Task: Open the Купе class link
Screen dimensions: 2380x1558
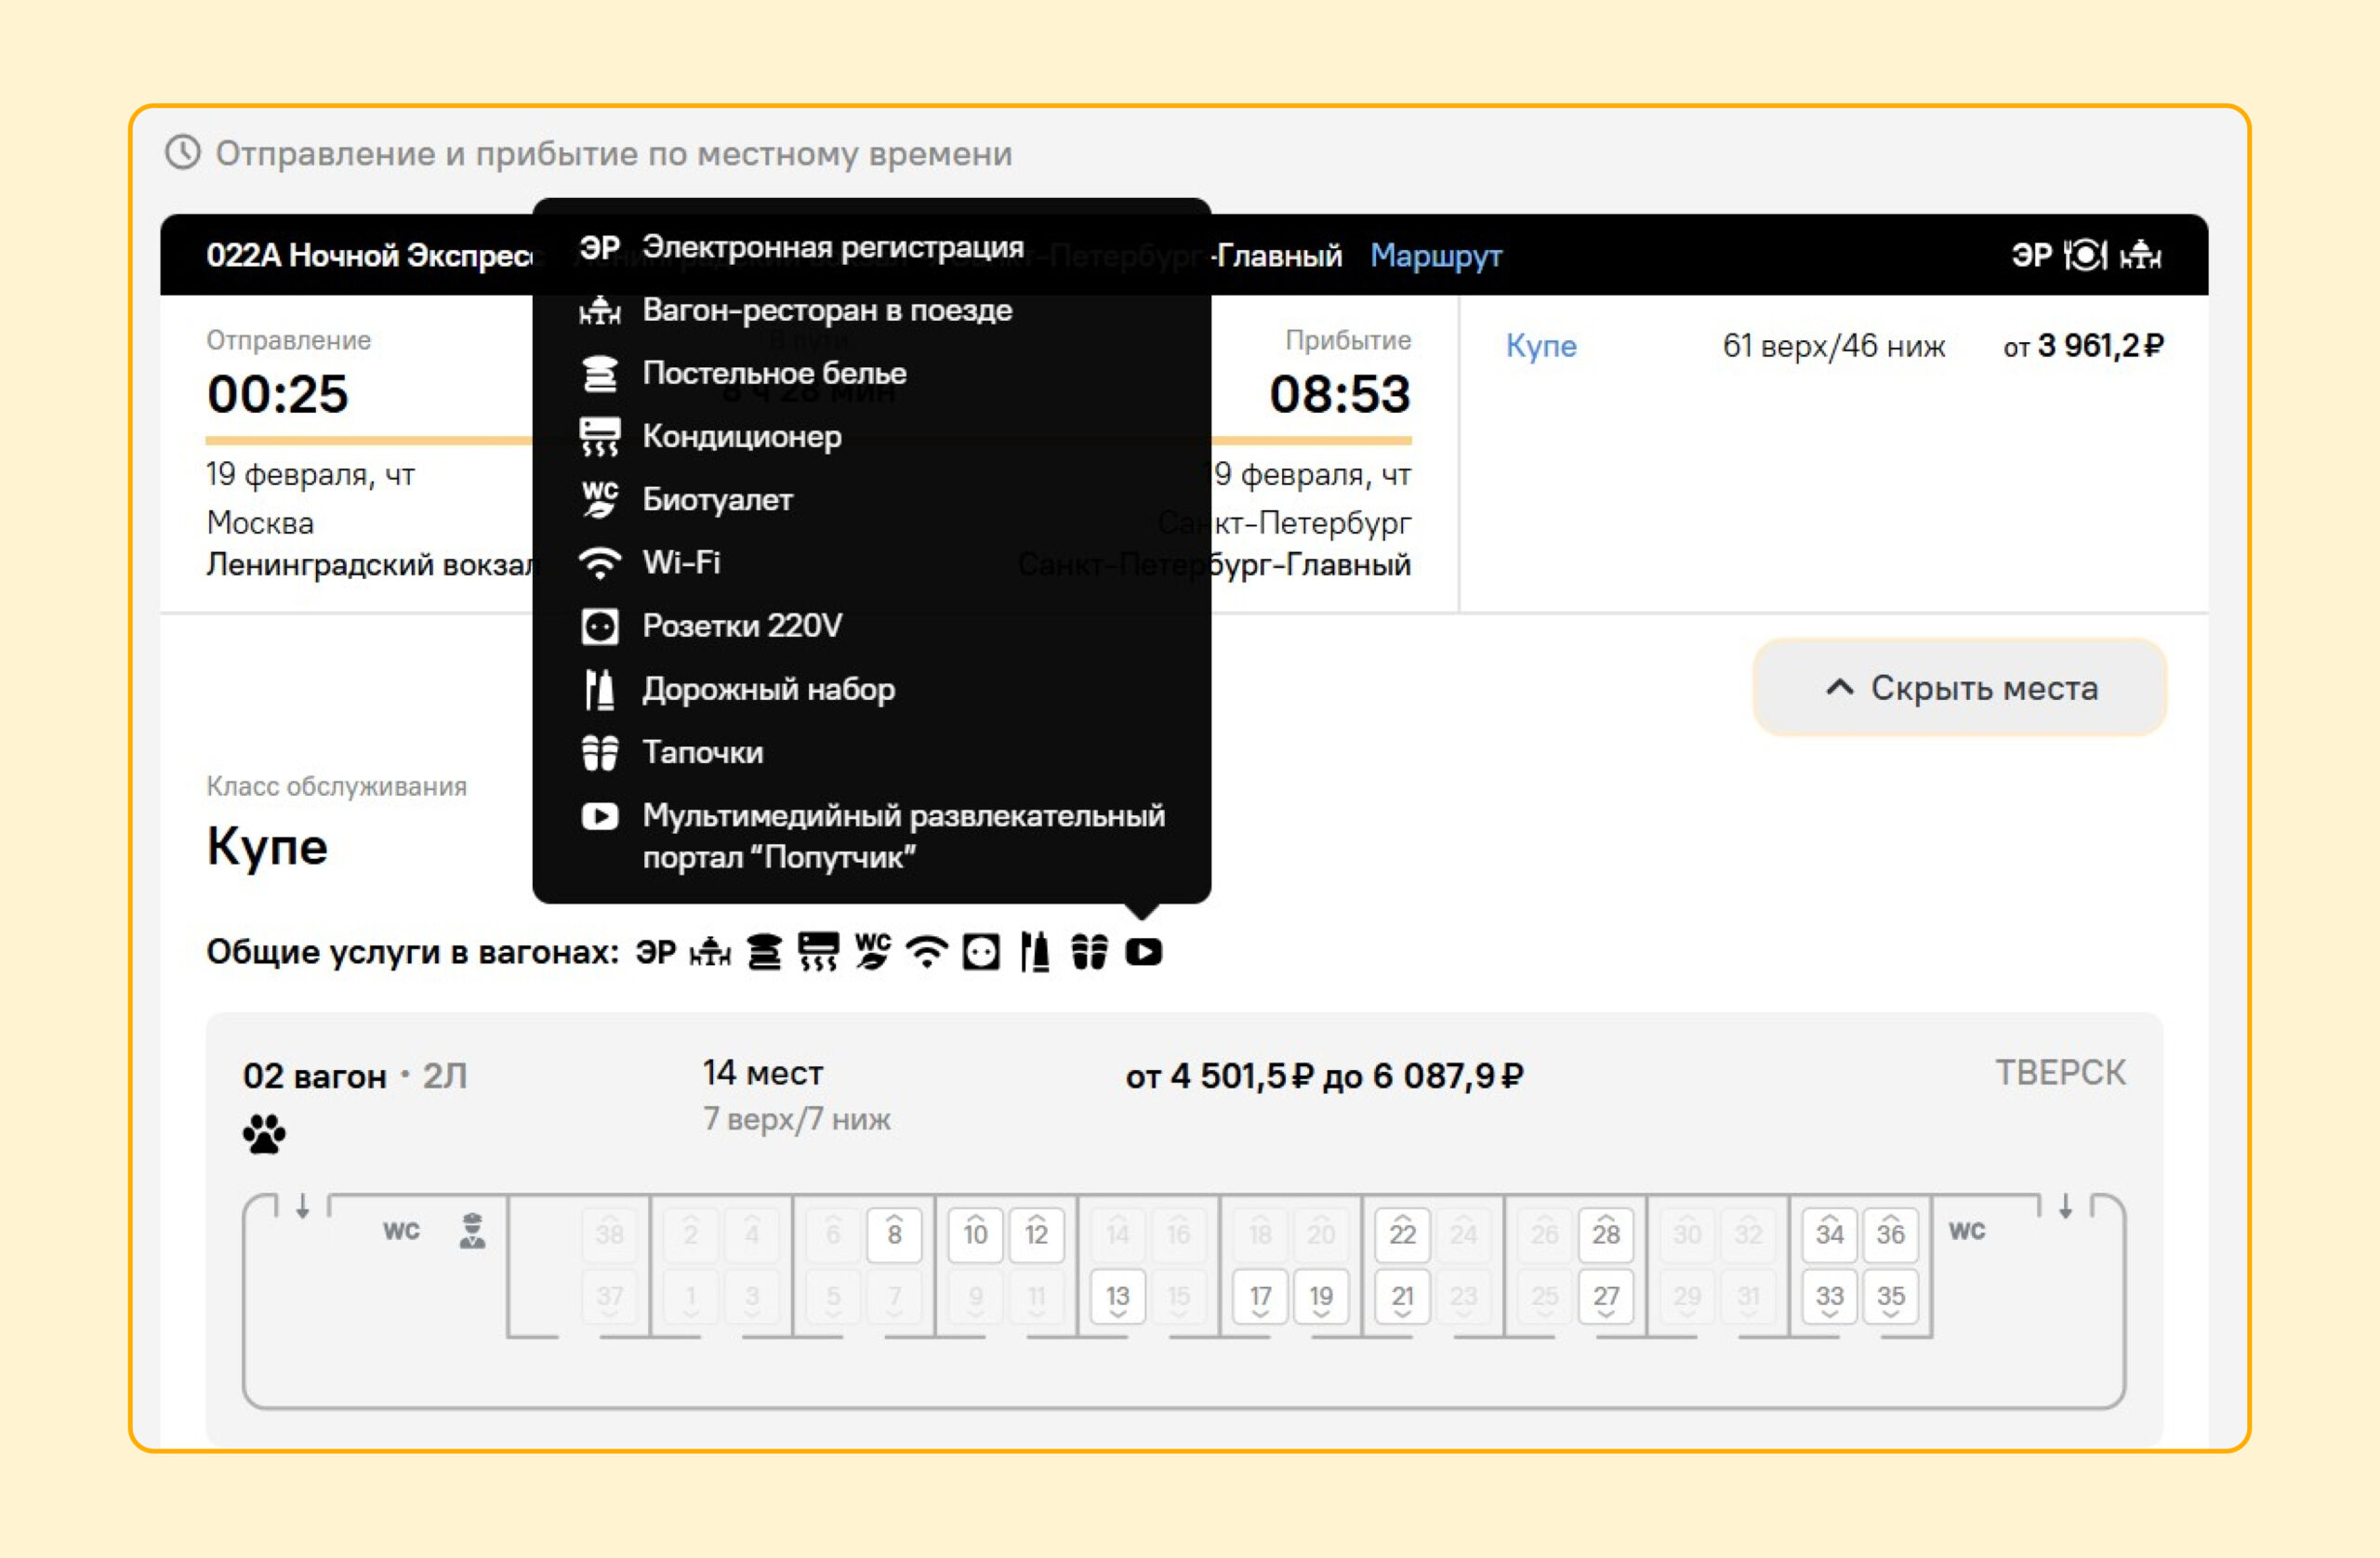Action: [1541, 346]
